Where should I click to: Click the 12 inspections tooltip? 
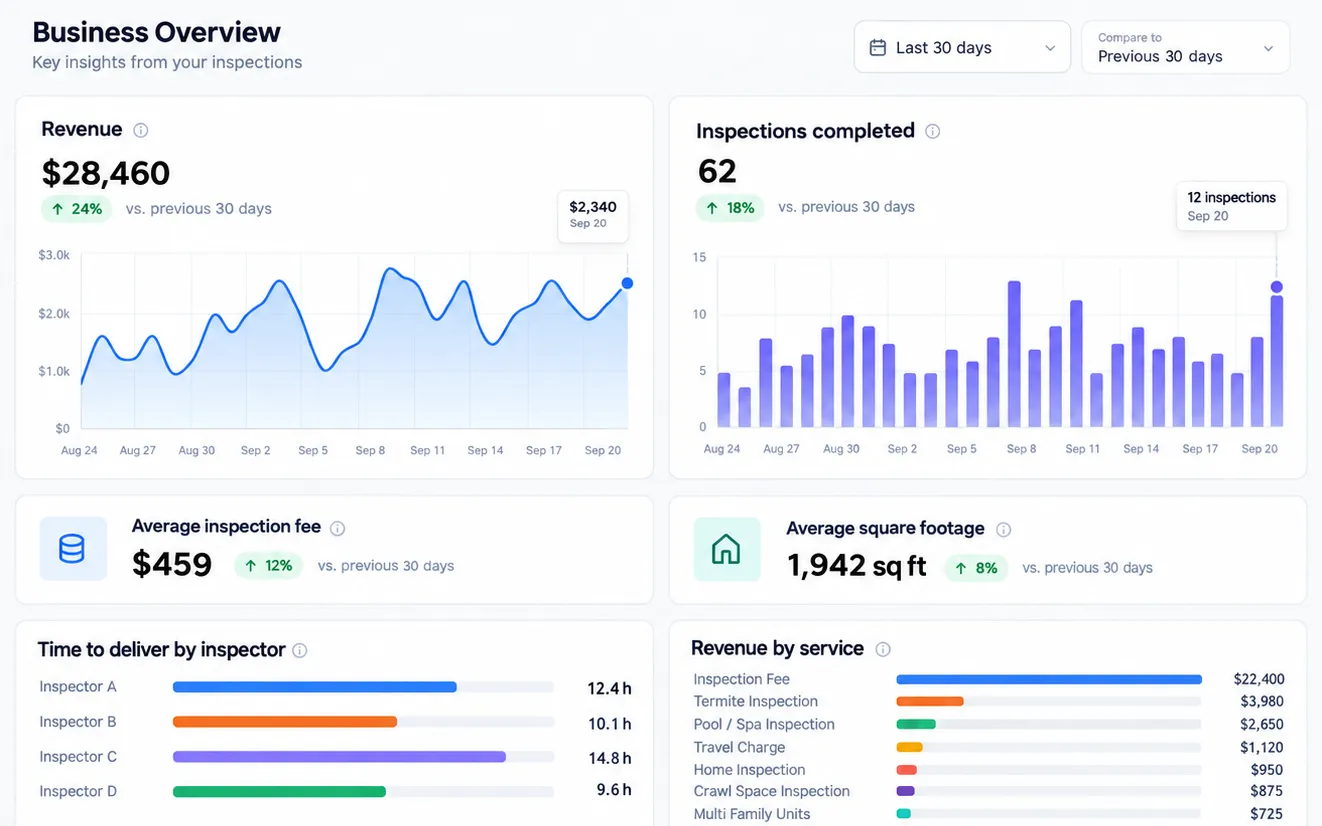coord(1231,206)
